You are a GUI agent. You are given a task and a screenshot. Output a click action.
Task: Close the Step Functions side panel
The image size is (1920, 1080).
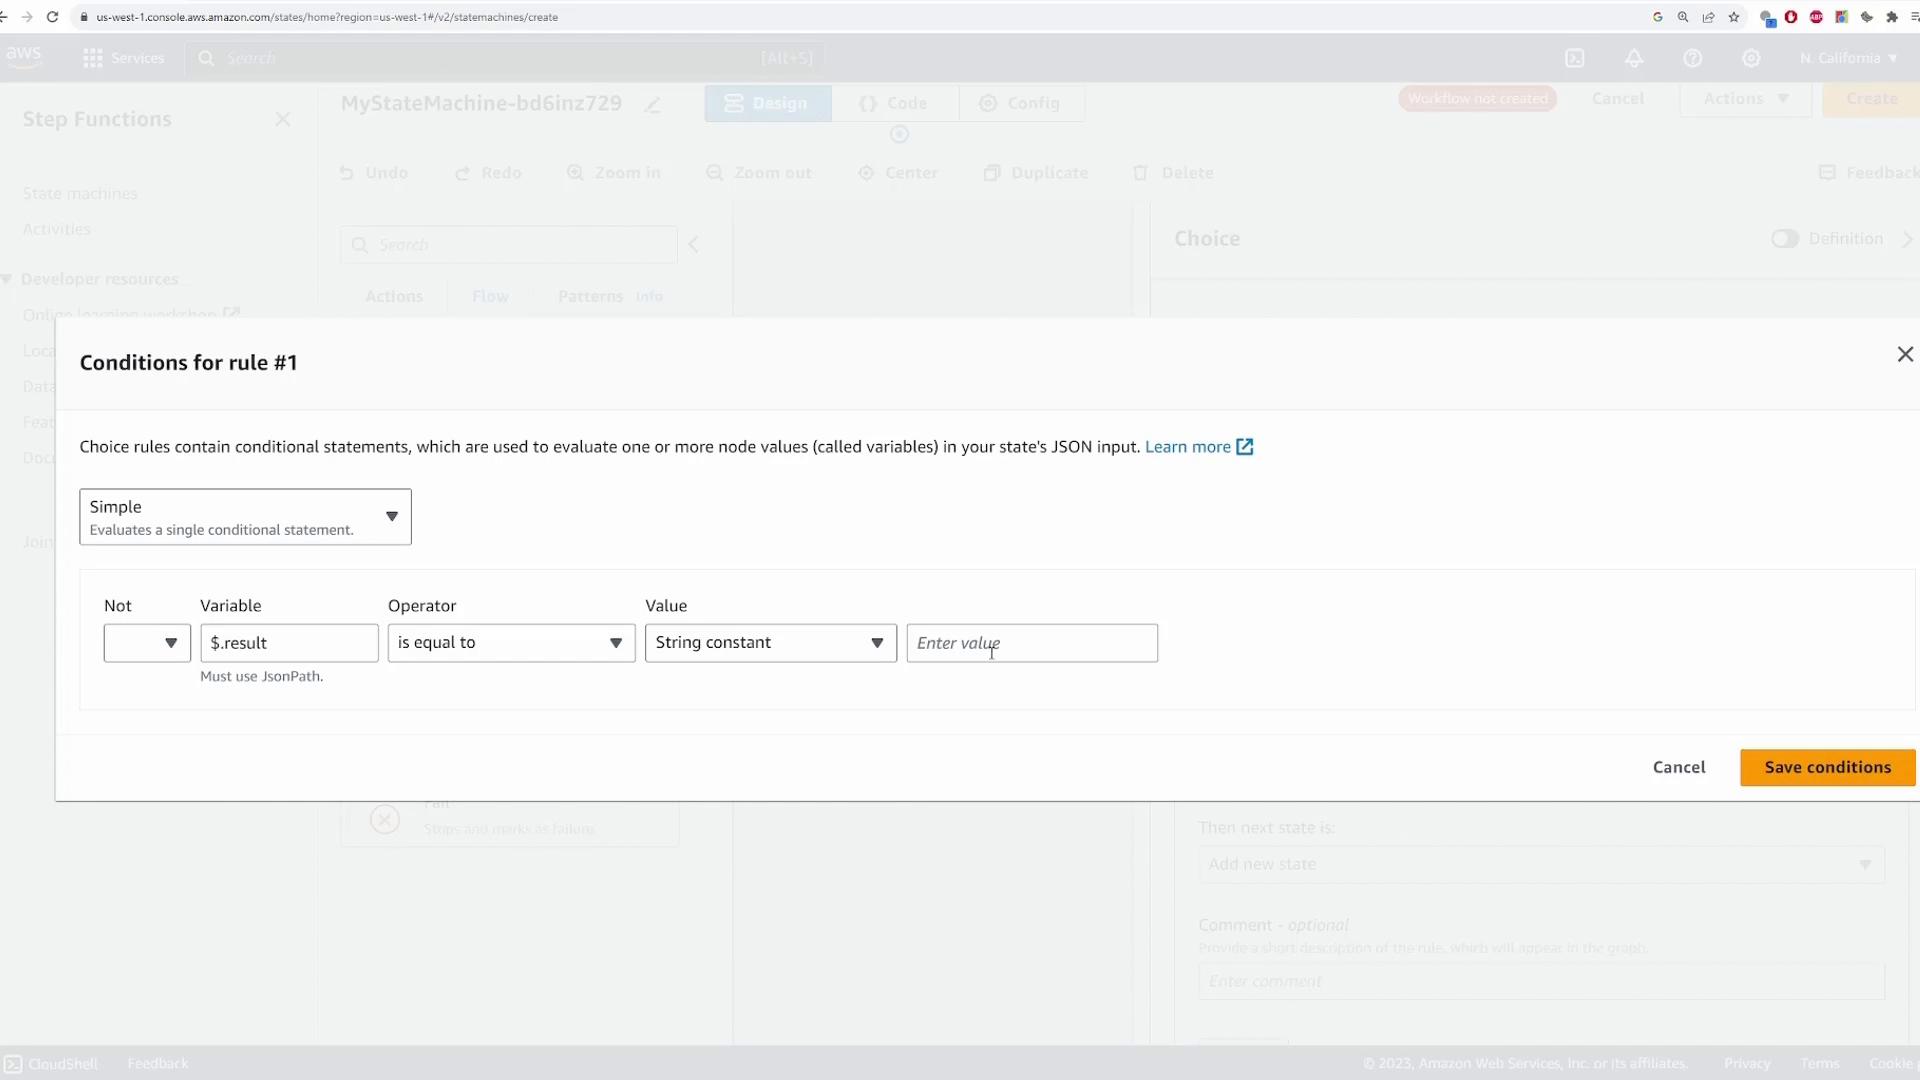(x=283, y=120)
